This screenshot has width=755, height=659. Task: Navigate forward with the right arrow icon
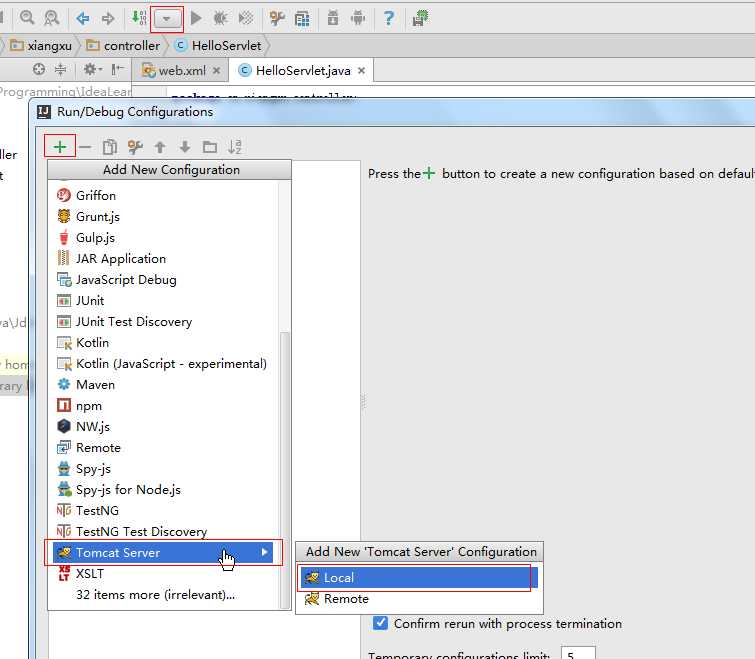tap(108, 19)
